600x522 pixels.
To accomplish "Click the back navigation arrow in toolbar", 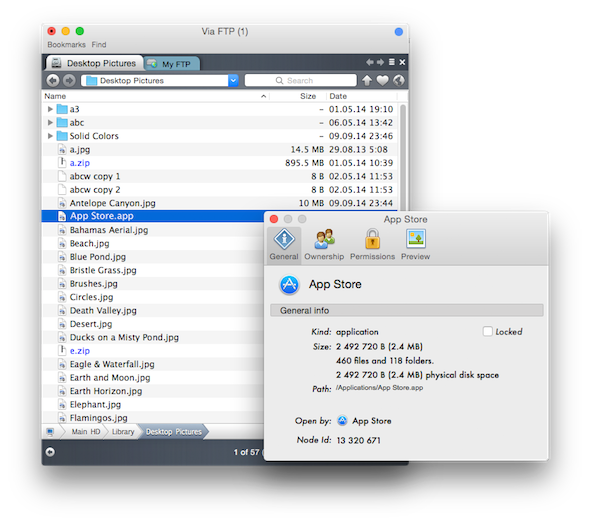I will (x=53, y=80).
